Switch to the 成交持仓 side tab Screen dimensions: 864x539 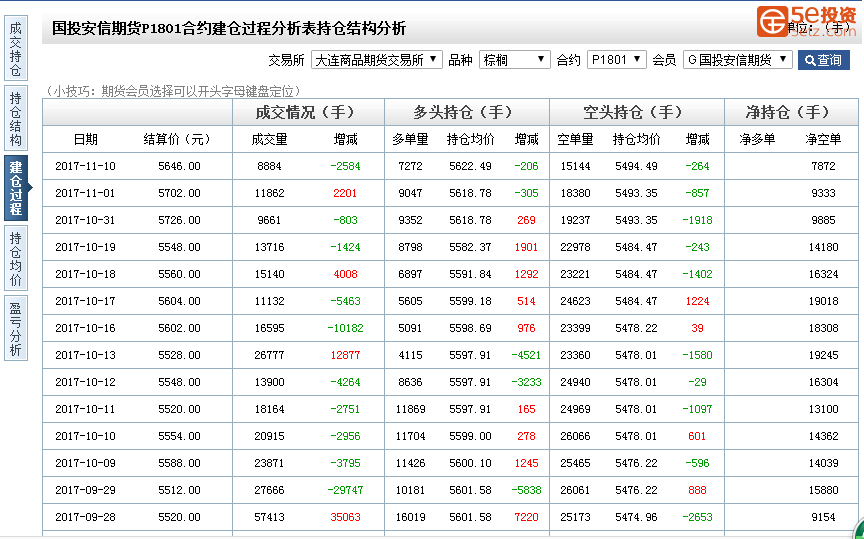point(16,48)
